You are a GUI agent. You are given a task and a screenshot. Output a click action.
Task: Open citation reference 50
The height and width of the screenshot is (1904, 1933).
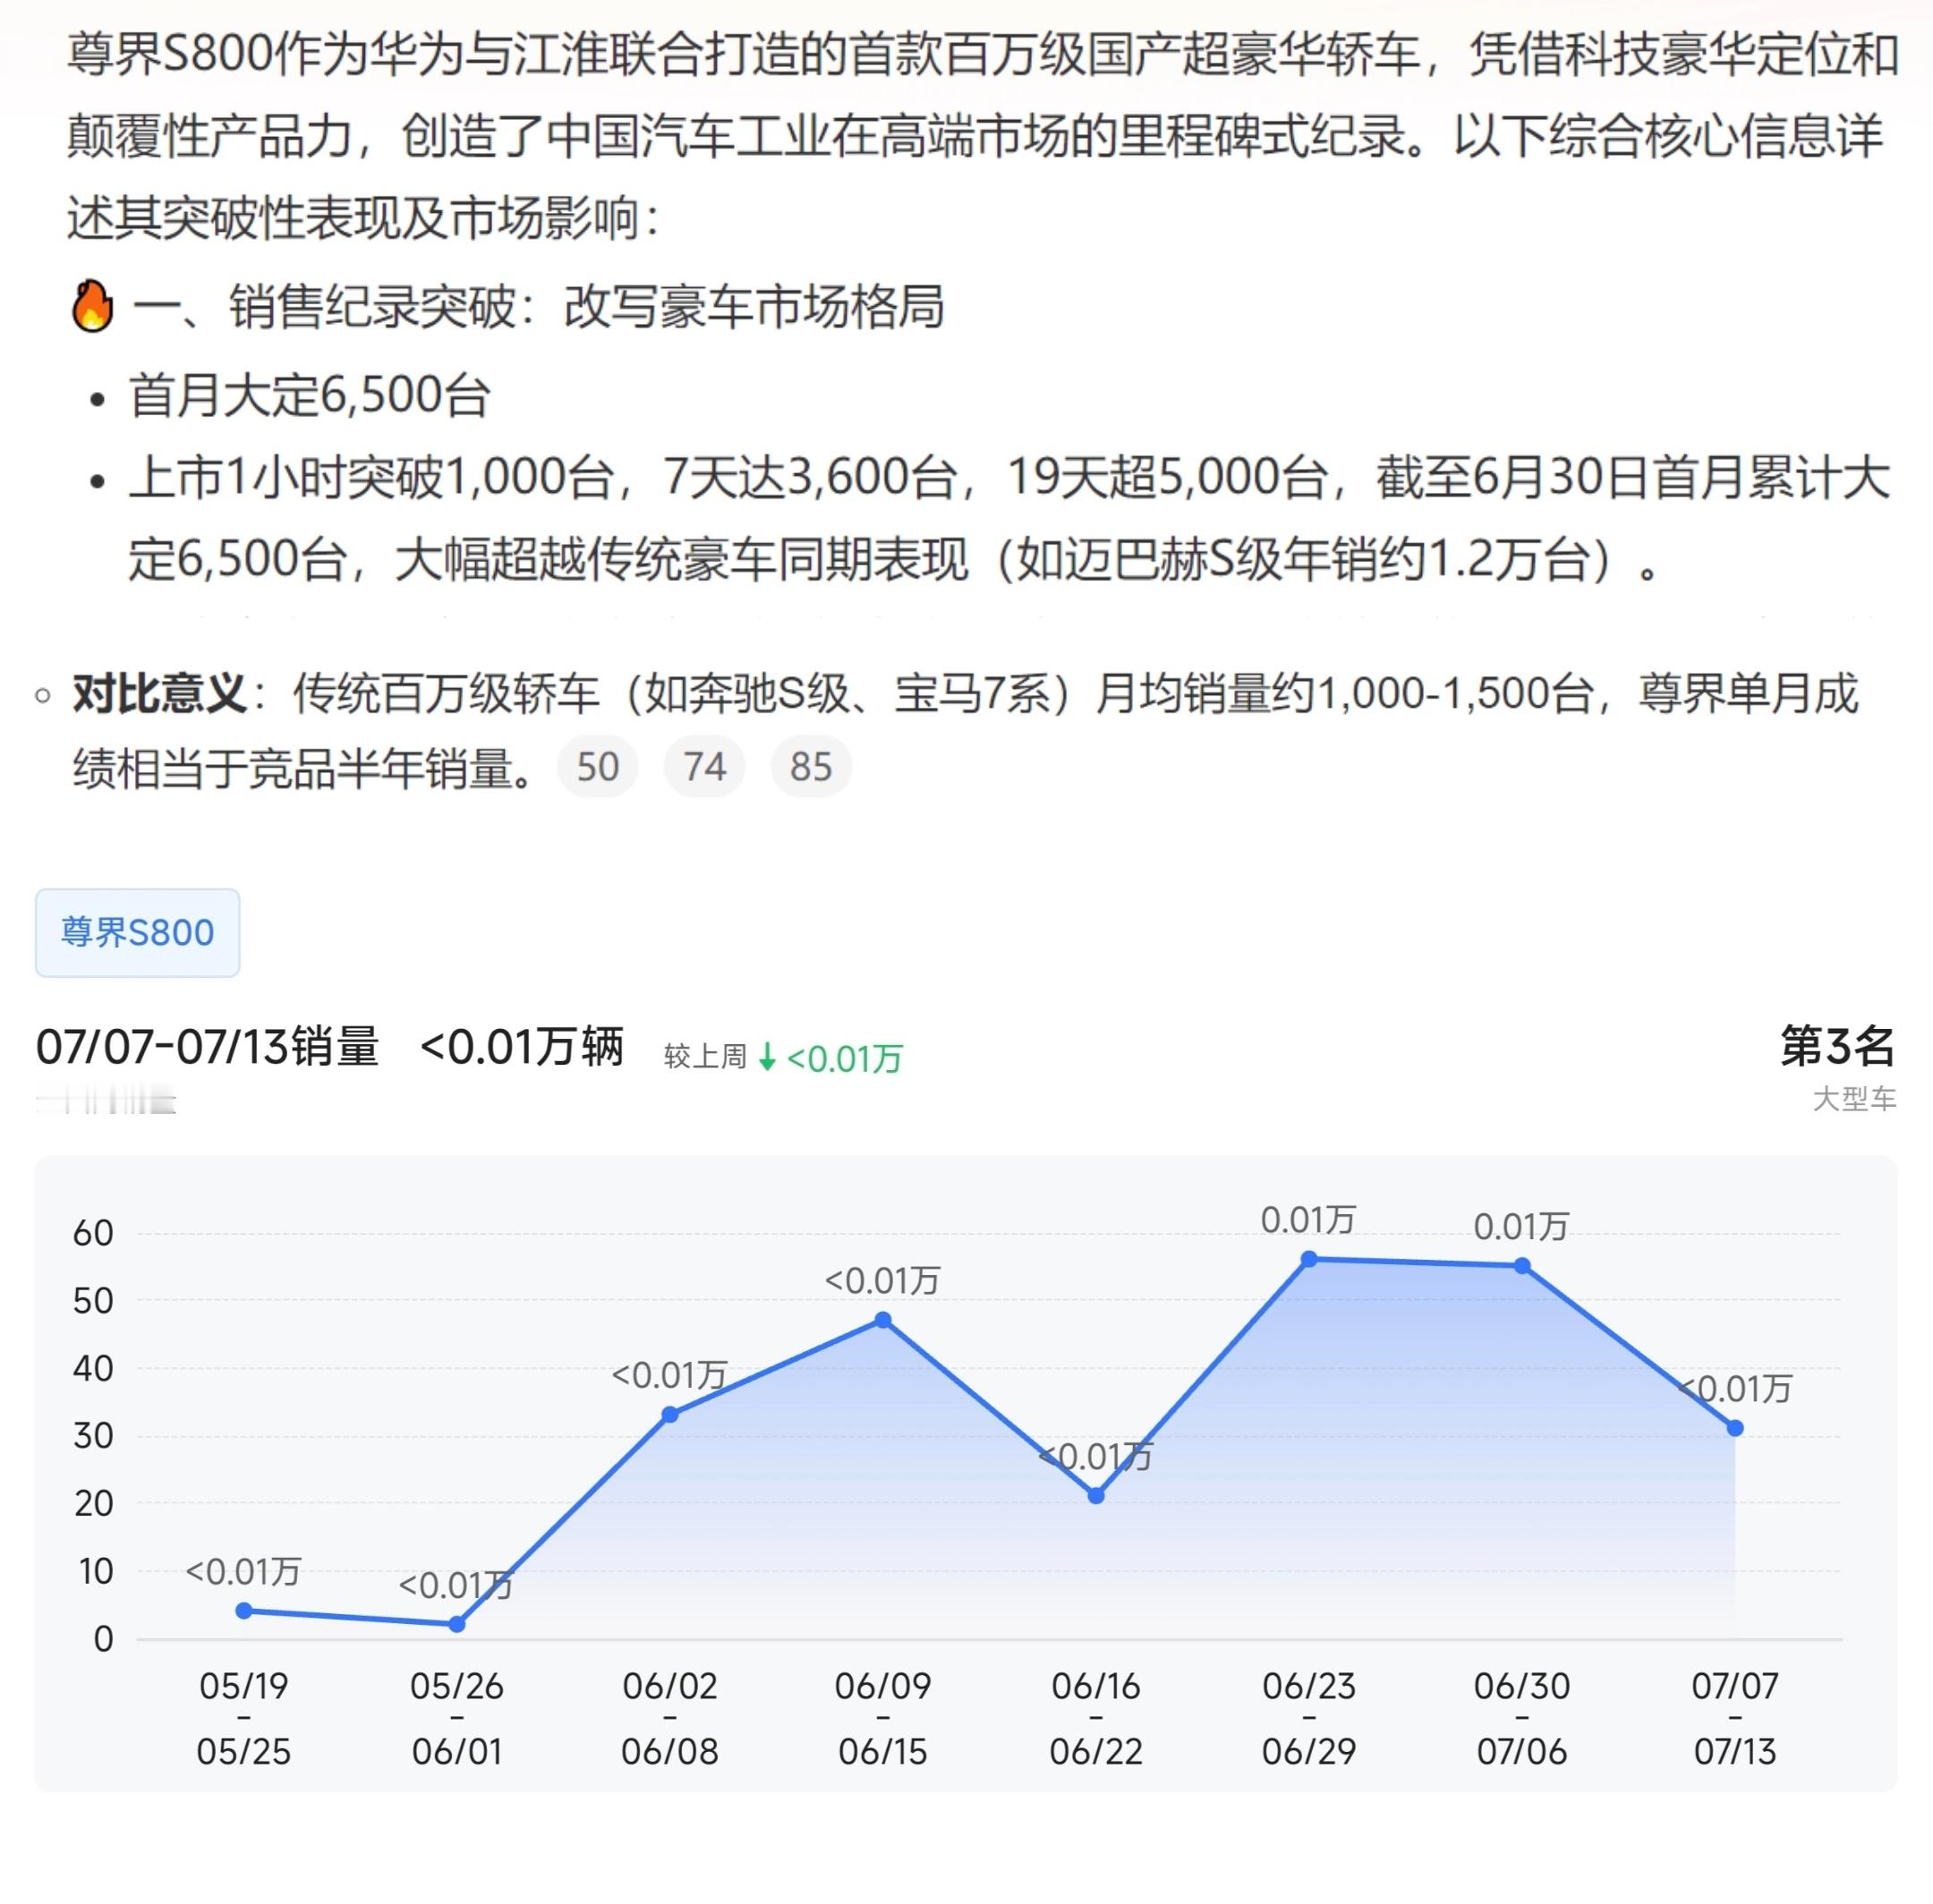click(x=598, y=767)
